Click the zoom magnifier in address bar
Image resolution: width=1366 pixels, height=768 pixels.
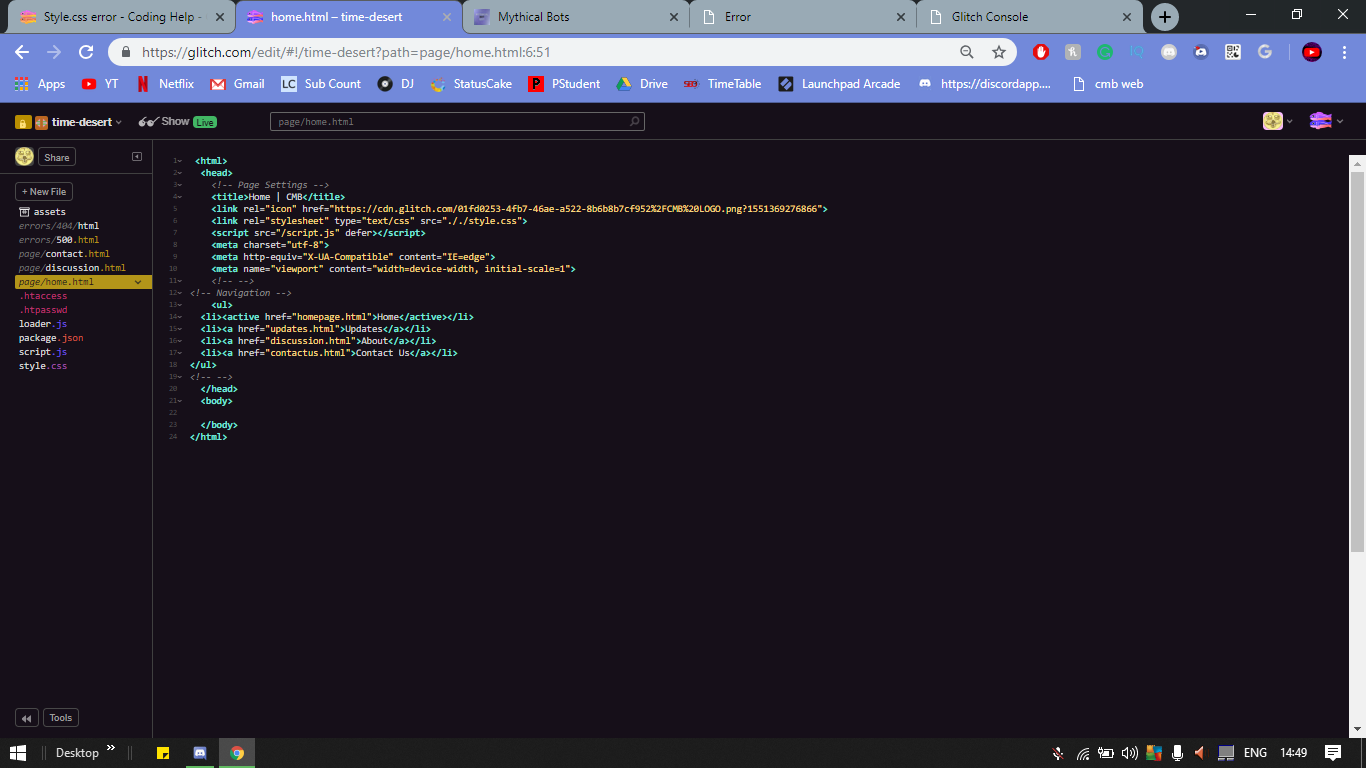[966, 52]
